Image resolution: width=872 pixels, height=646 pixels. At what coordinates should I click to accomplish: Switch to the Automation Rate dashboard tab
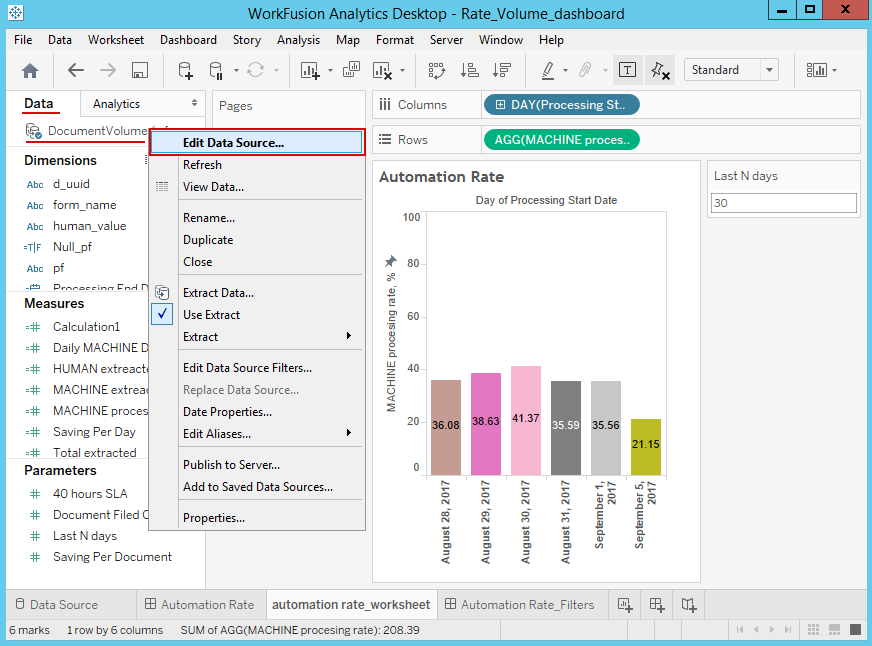199,605
